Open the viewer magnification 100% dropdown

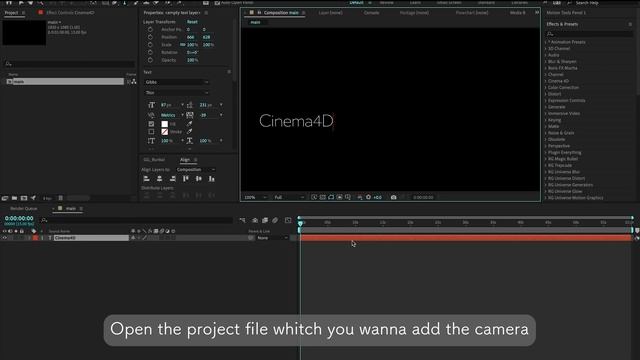[x=256, y=197]
